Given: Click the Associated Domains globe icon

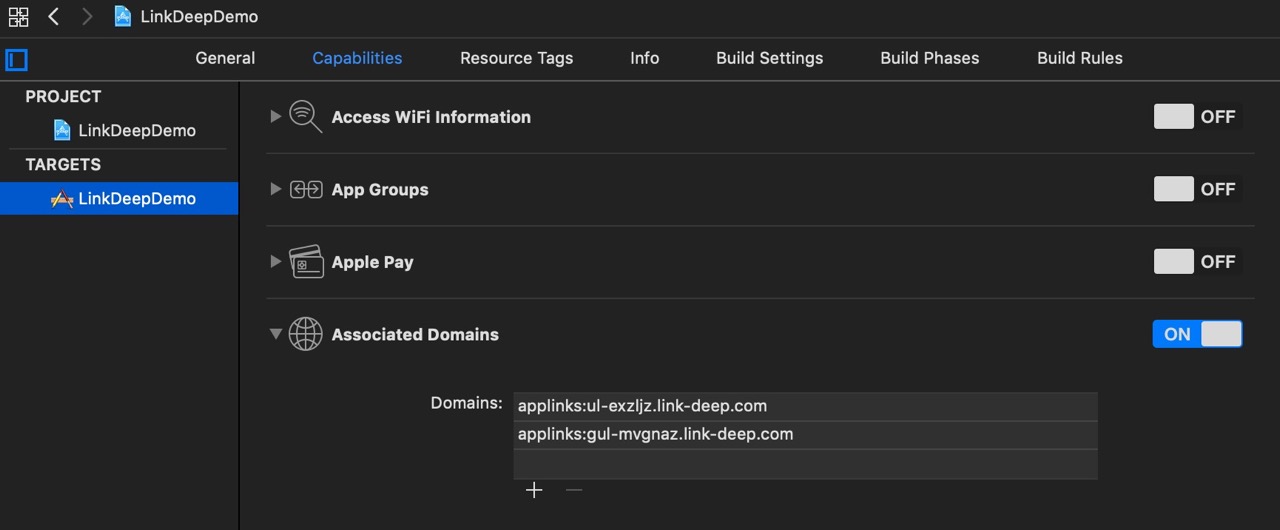Looking at the screenshot, I should coord(306,334).
